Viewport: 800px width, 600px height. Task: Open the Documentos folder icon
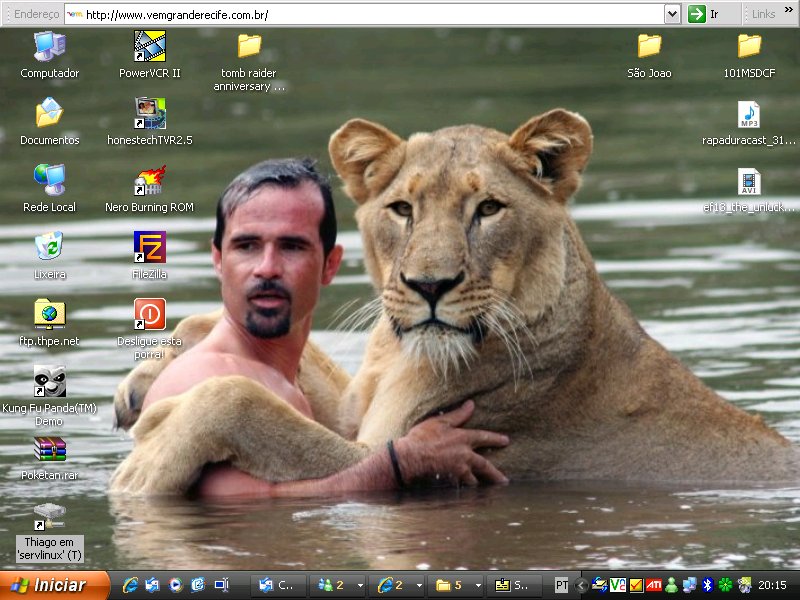[49, 113]
